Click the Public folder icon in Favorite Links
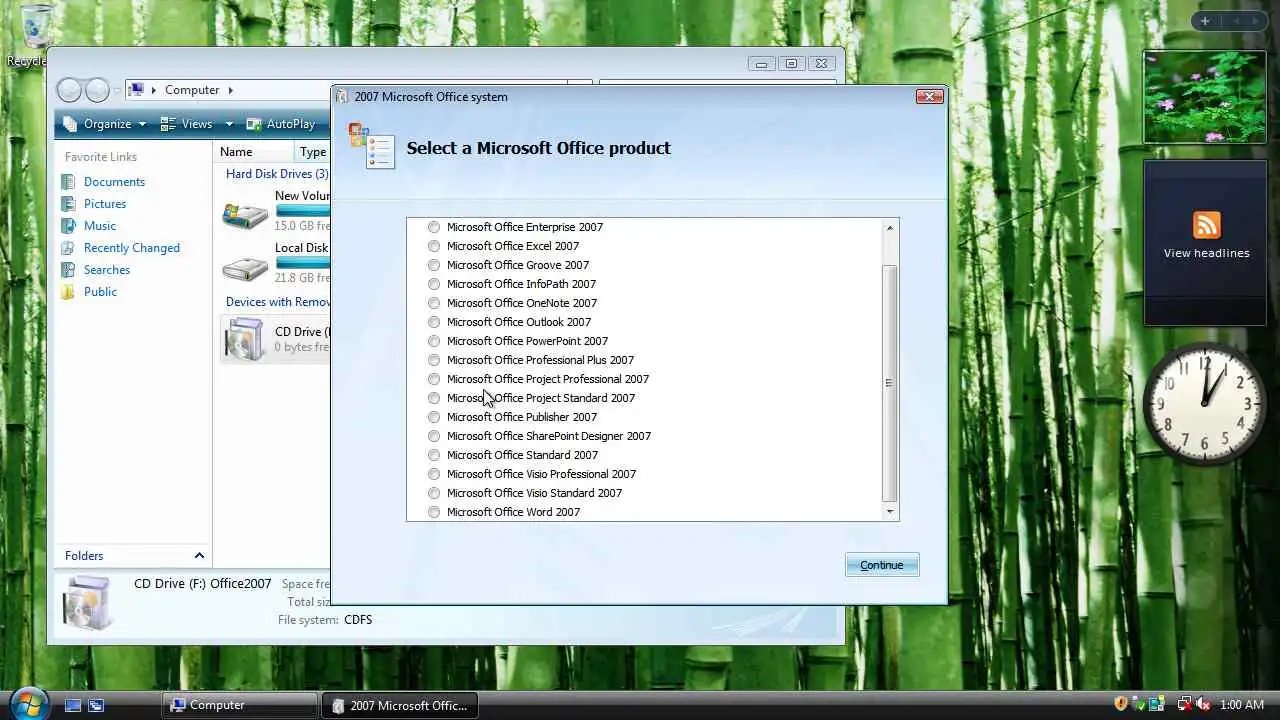This screenshot has height=720, width=1280. click(68, 292)
